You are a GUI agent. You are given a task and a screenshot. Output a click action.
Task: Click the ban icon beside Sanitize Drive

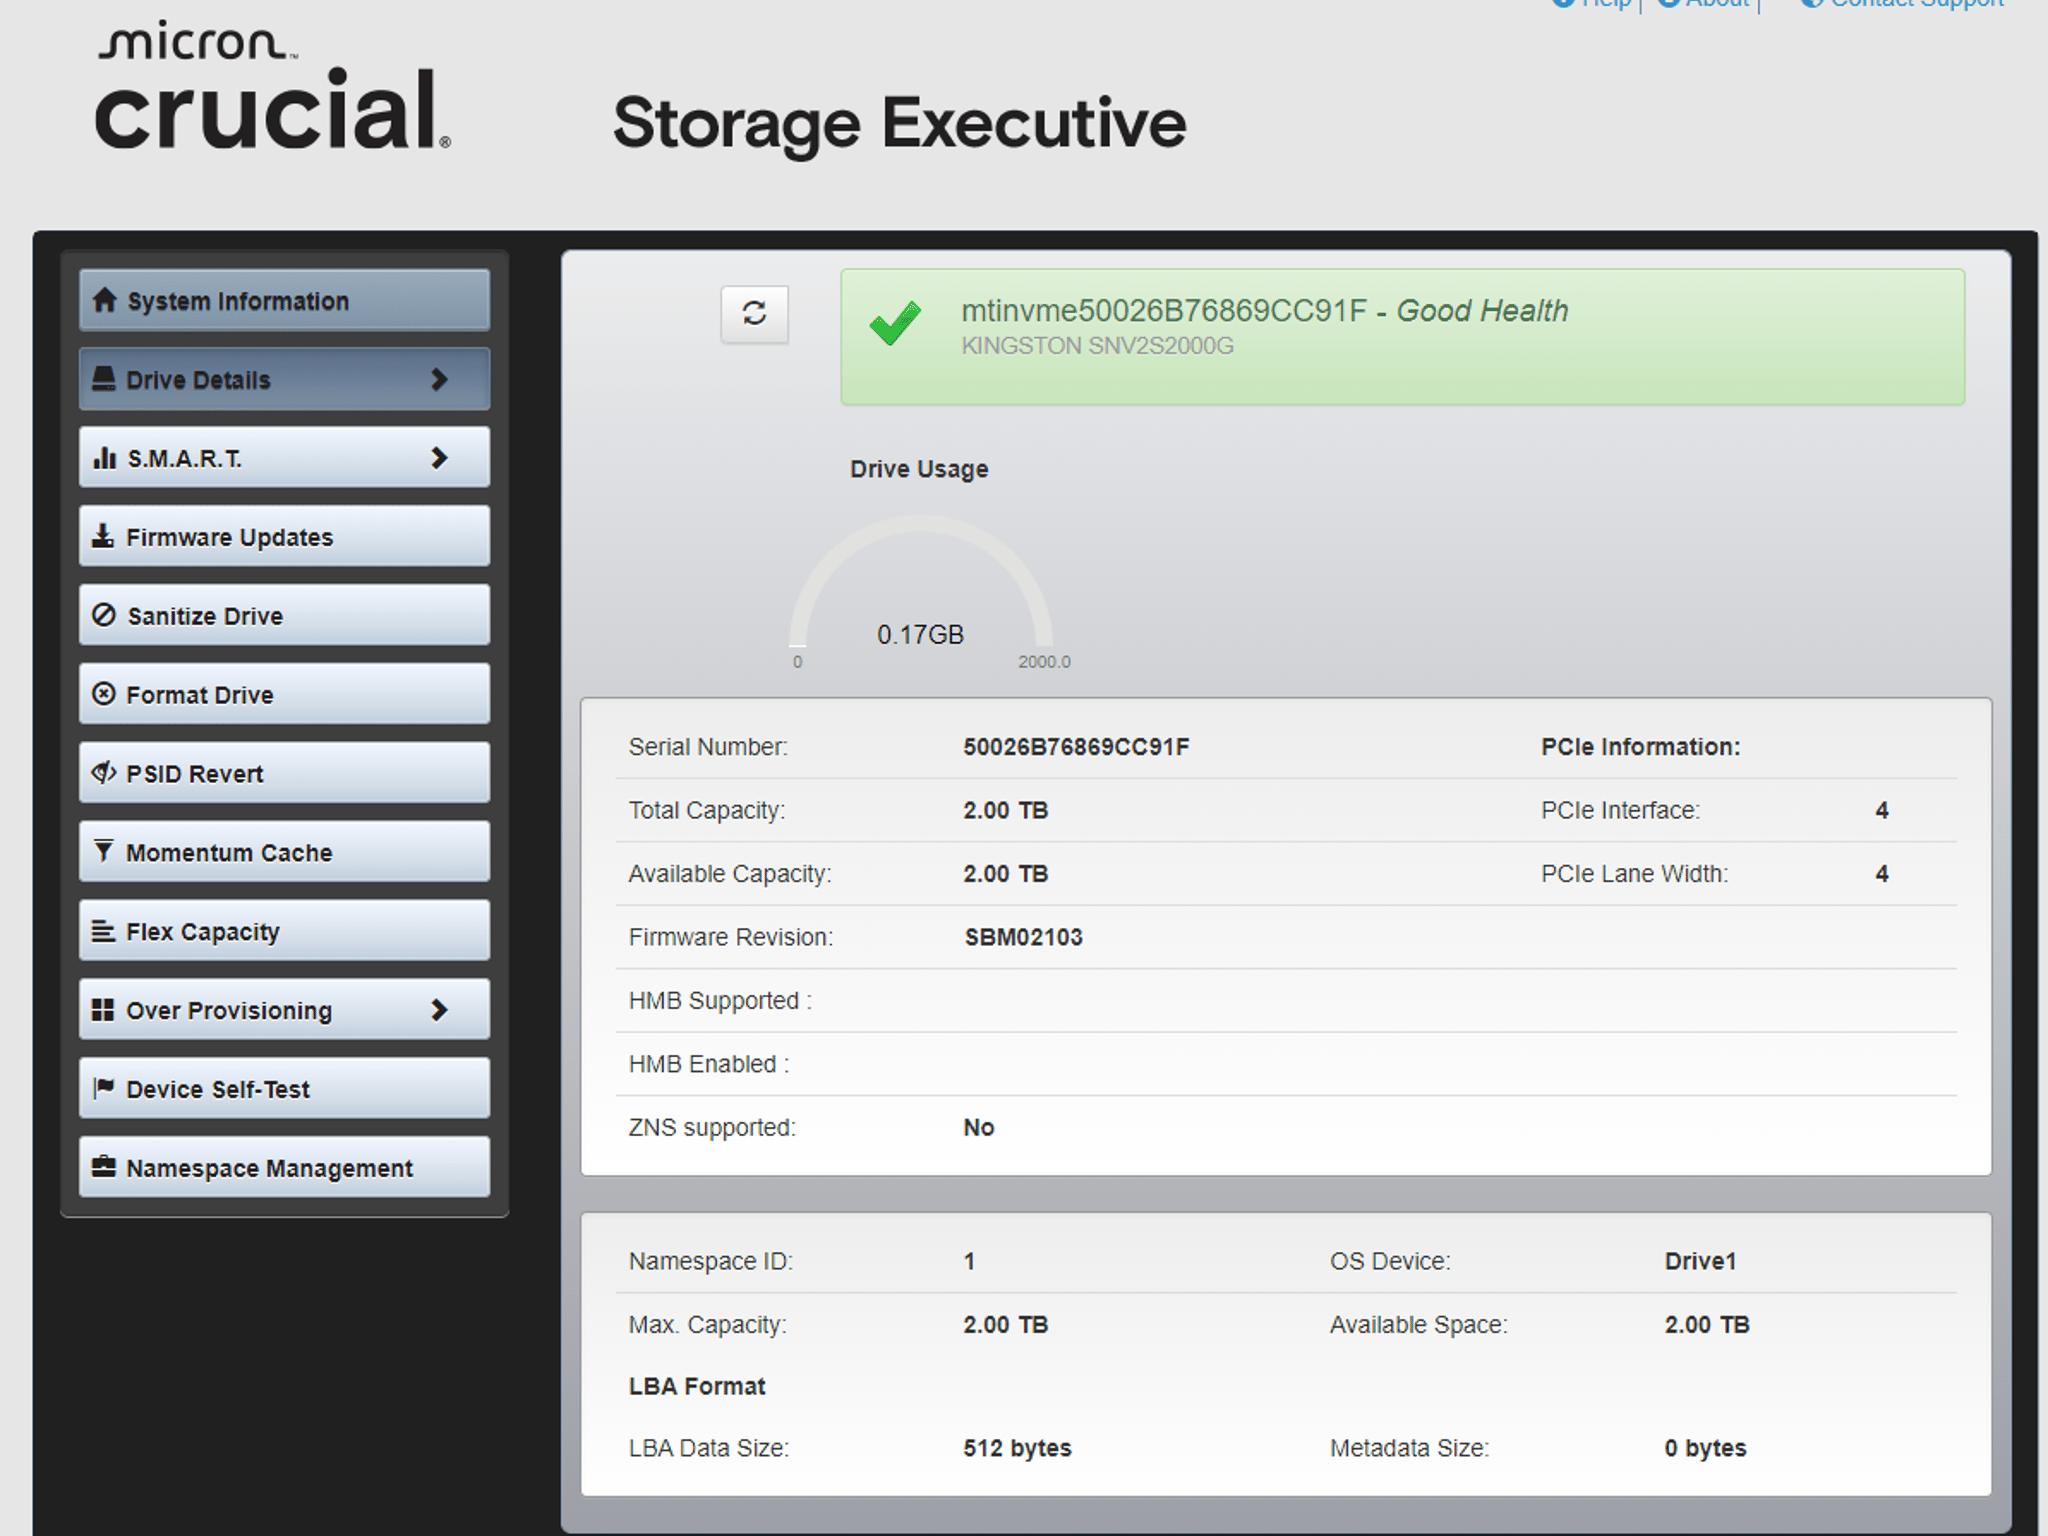pyautogui.click(x=104, y=615)
